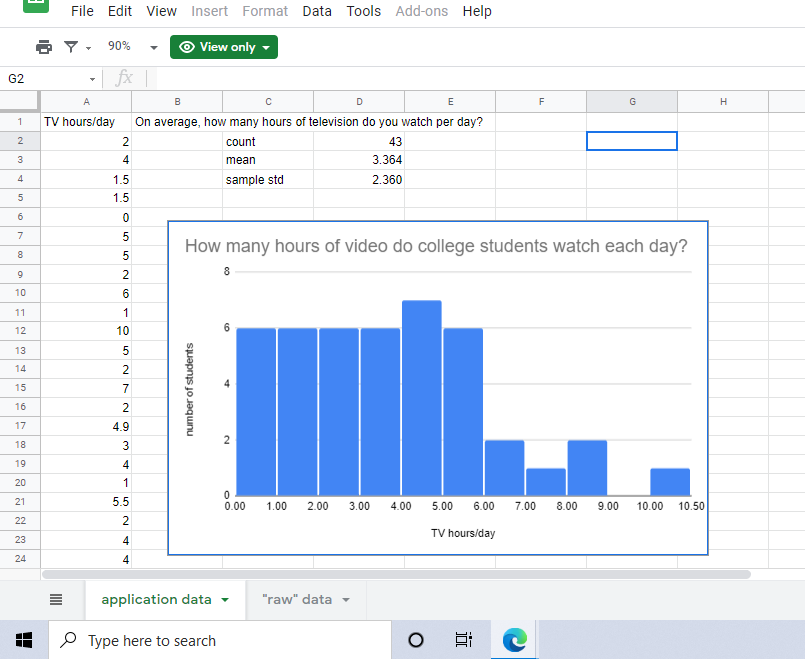Open the Windows Start menu

tap(24, 640)
